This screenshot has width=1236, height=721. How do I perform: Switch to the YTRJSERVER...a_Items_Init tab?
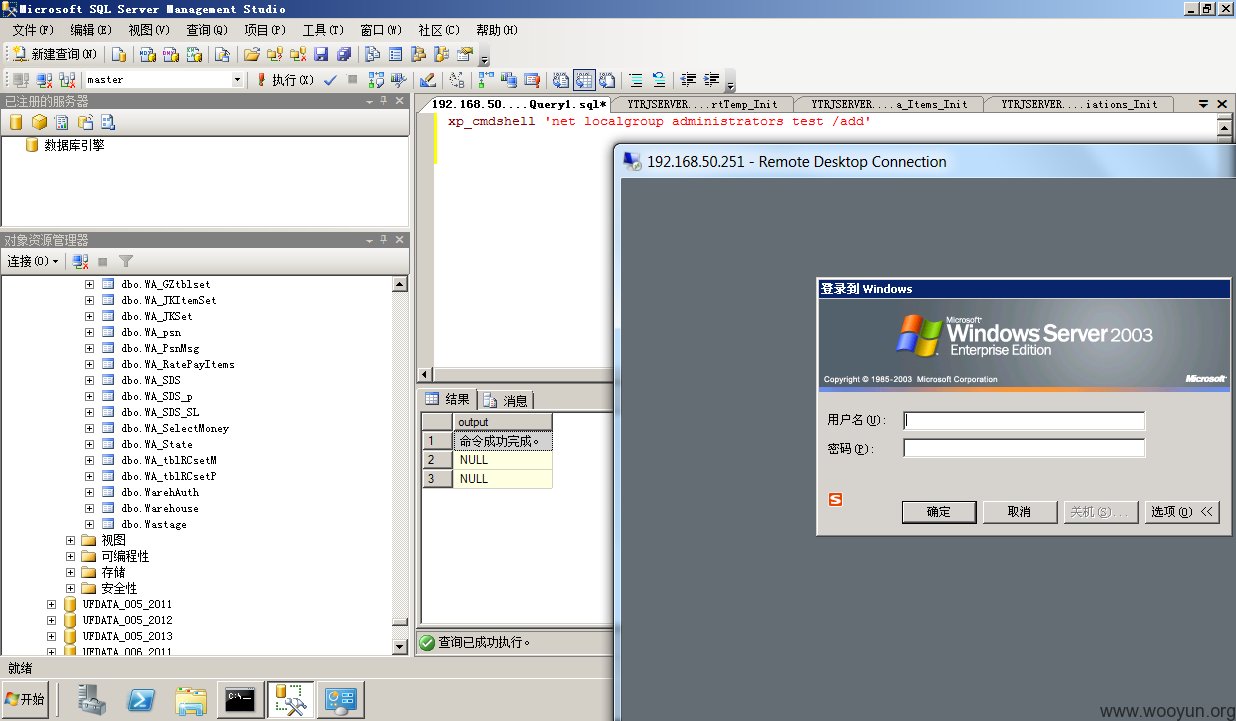pyautogui.click(x=889, y=104)
